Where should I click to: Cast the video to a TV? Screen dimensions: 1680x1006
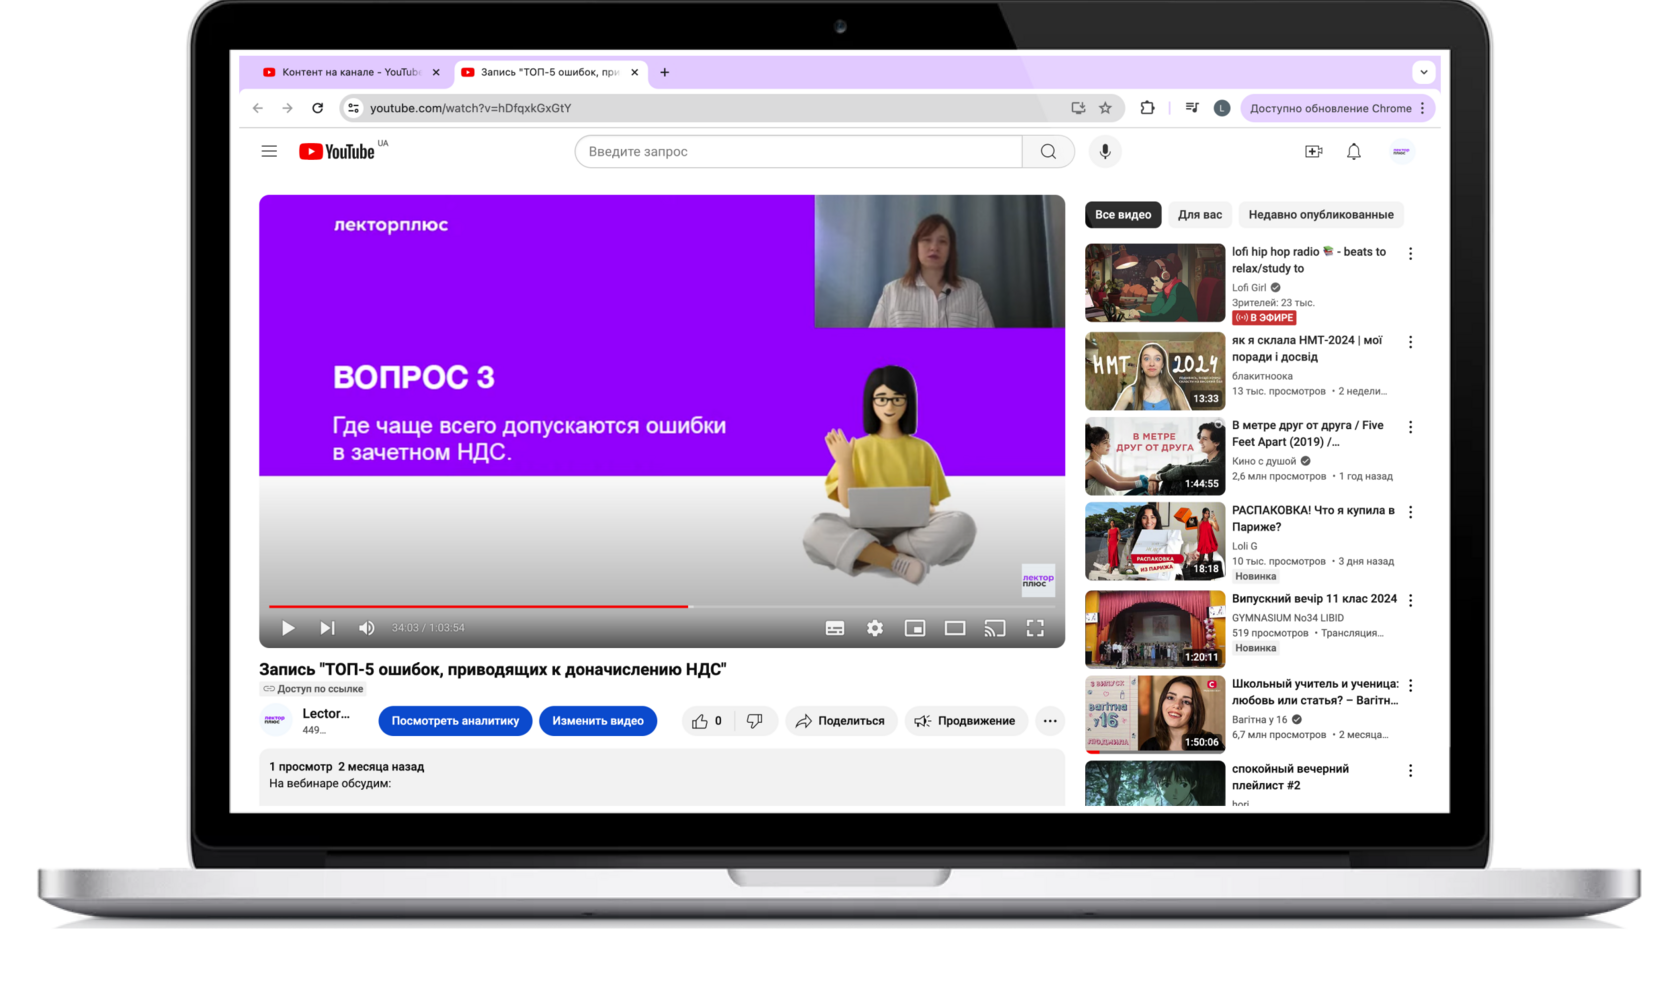pyautogui.click(x=995, y=628)
